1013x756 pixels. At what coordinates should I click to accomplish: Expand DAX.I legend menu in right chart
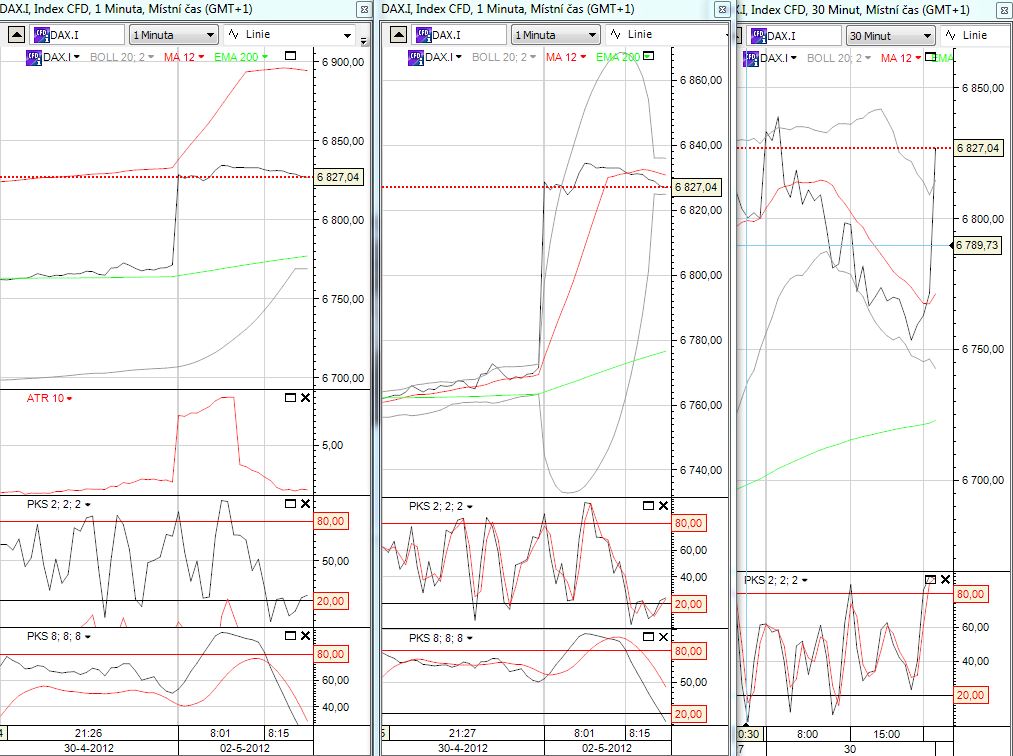point(794,58)
